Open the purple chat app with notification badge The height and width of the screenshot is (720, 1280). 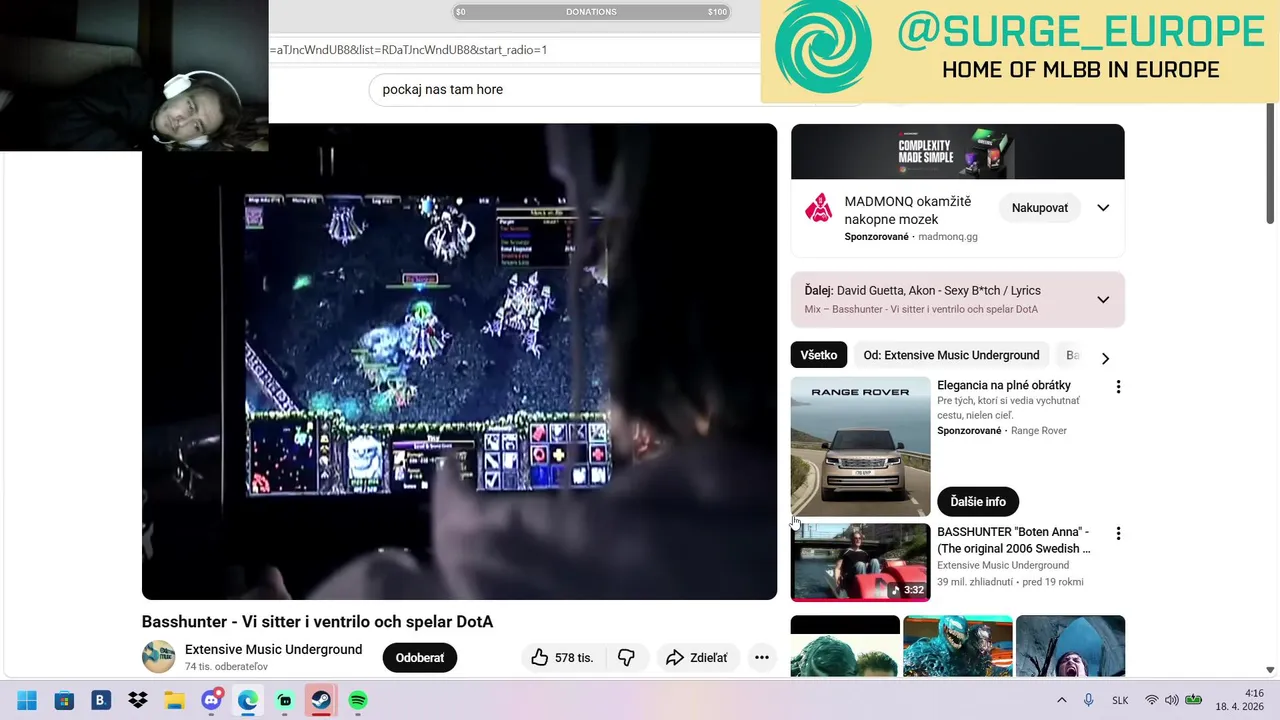tap(211, 700)
